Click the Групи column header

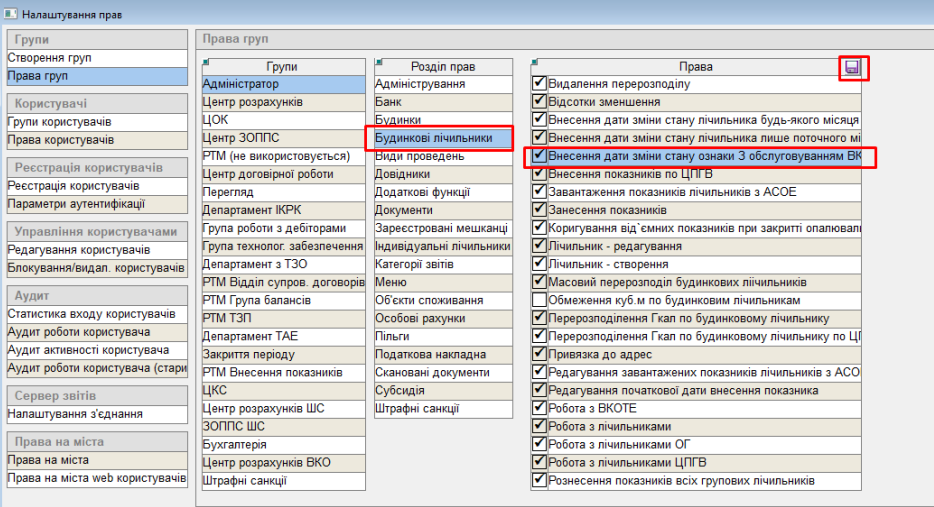283,67
